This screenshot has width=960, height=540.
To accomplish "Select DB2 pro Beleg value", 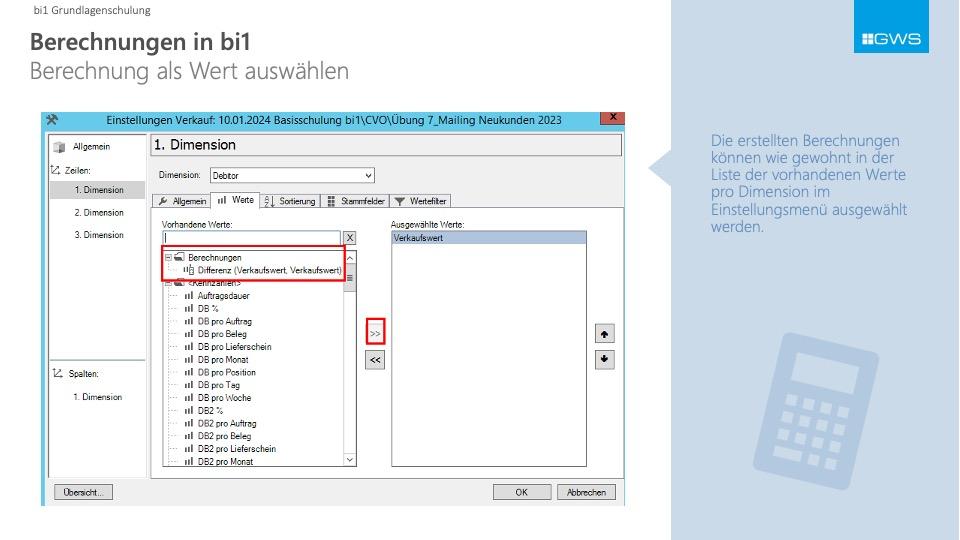I will point(224,436).
